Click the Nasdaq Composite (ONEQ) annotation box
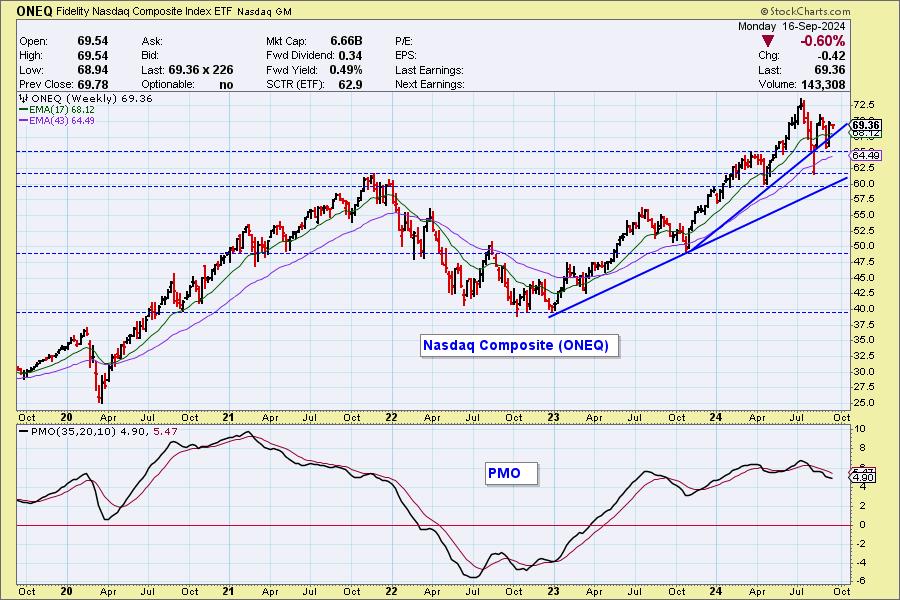This screenshot has width=900, height=600. click(519, 346)
